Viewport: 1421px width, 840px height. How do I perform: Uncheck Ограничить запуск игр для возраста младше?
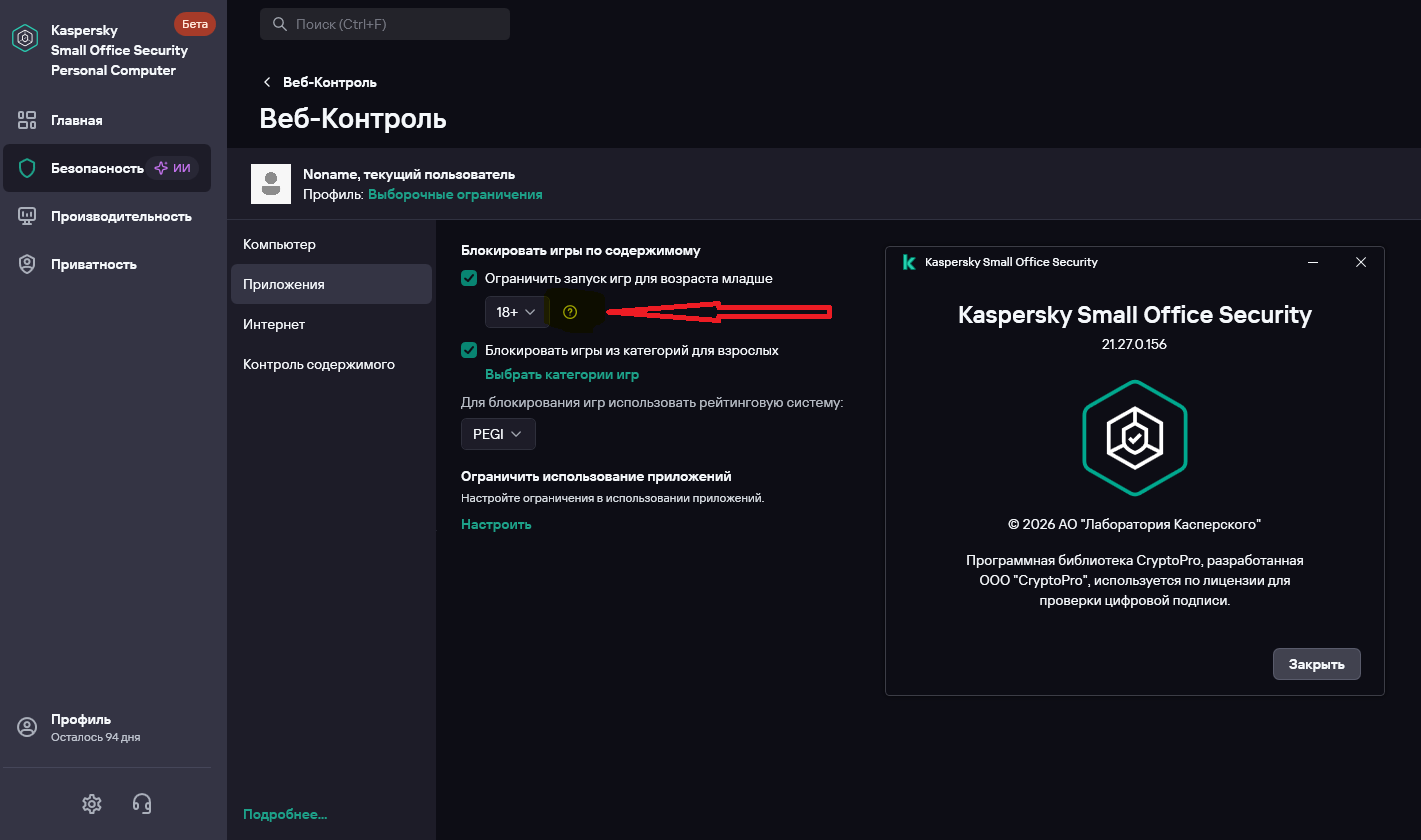click(x=469, y=278)
